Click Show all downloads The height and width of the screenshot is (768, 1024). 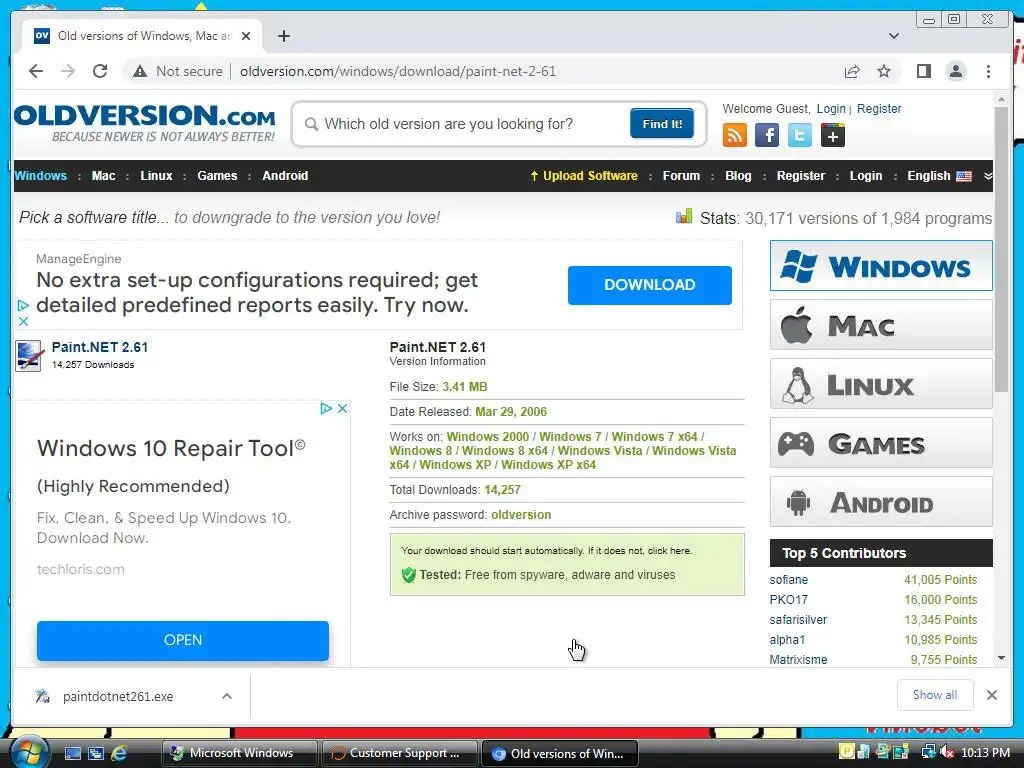(935, 695)
